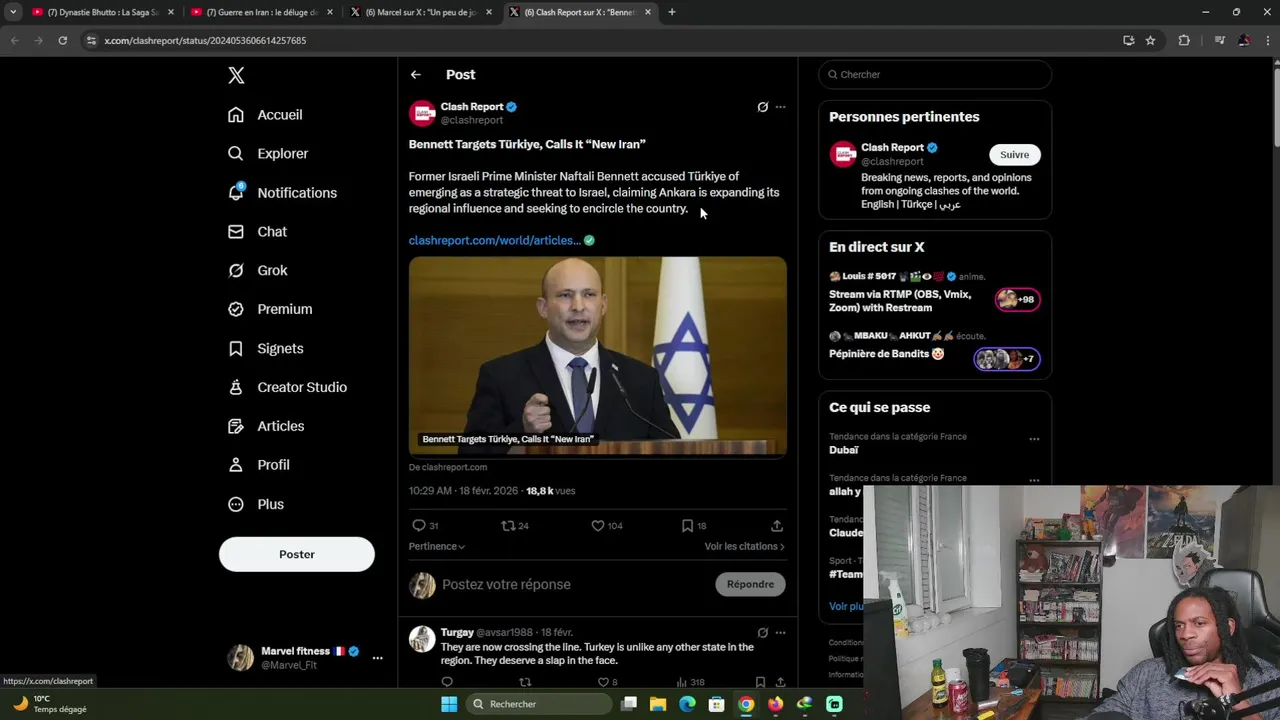Bookmark page with star icon

click(1150, 41)
